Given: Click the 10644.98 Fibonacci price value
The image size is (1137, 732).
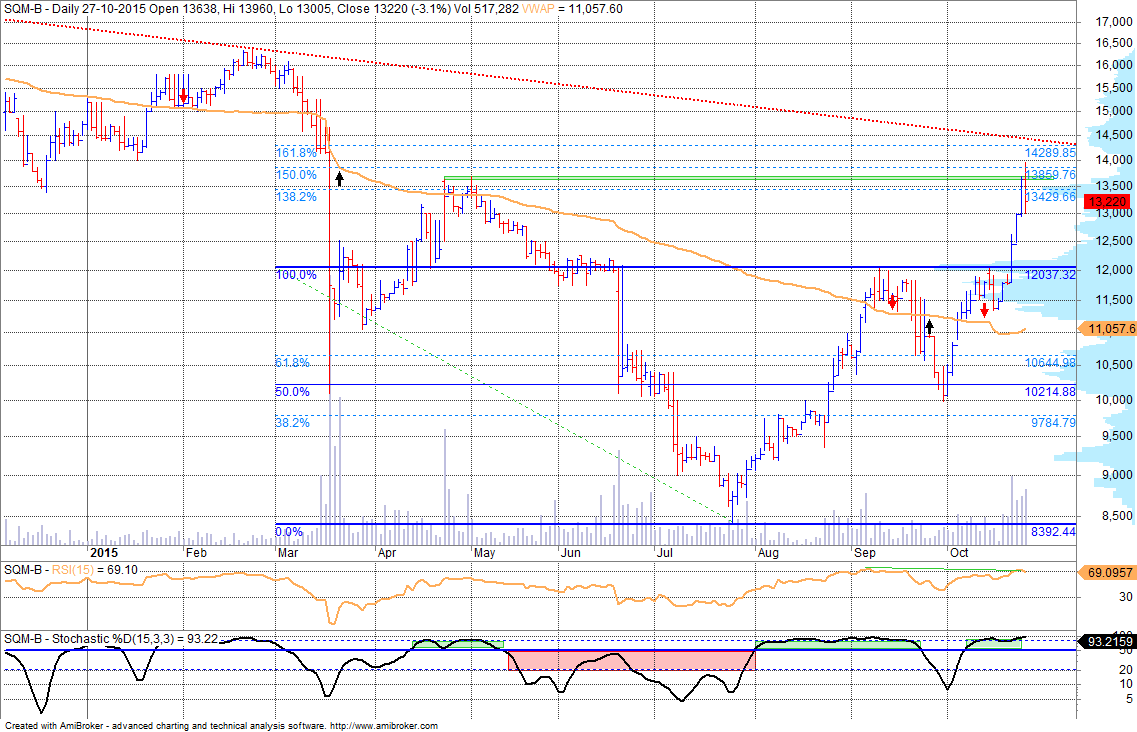Looking at the screenshot, I should coord(1050,363).
